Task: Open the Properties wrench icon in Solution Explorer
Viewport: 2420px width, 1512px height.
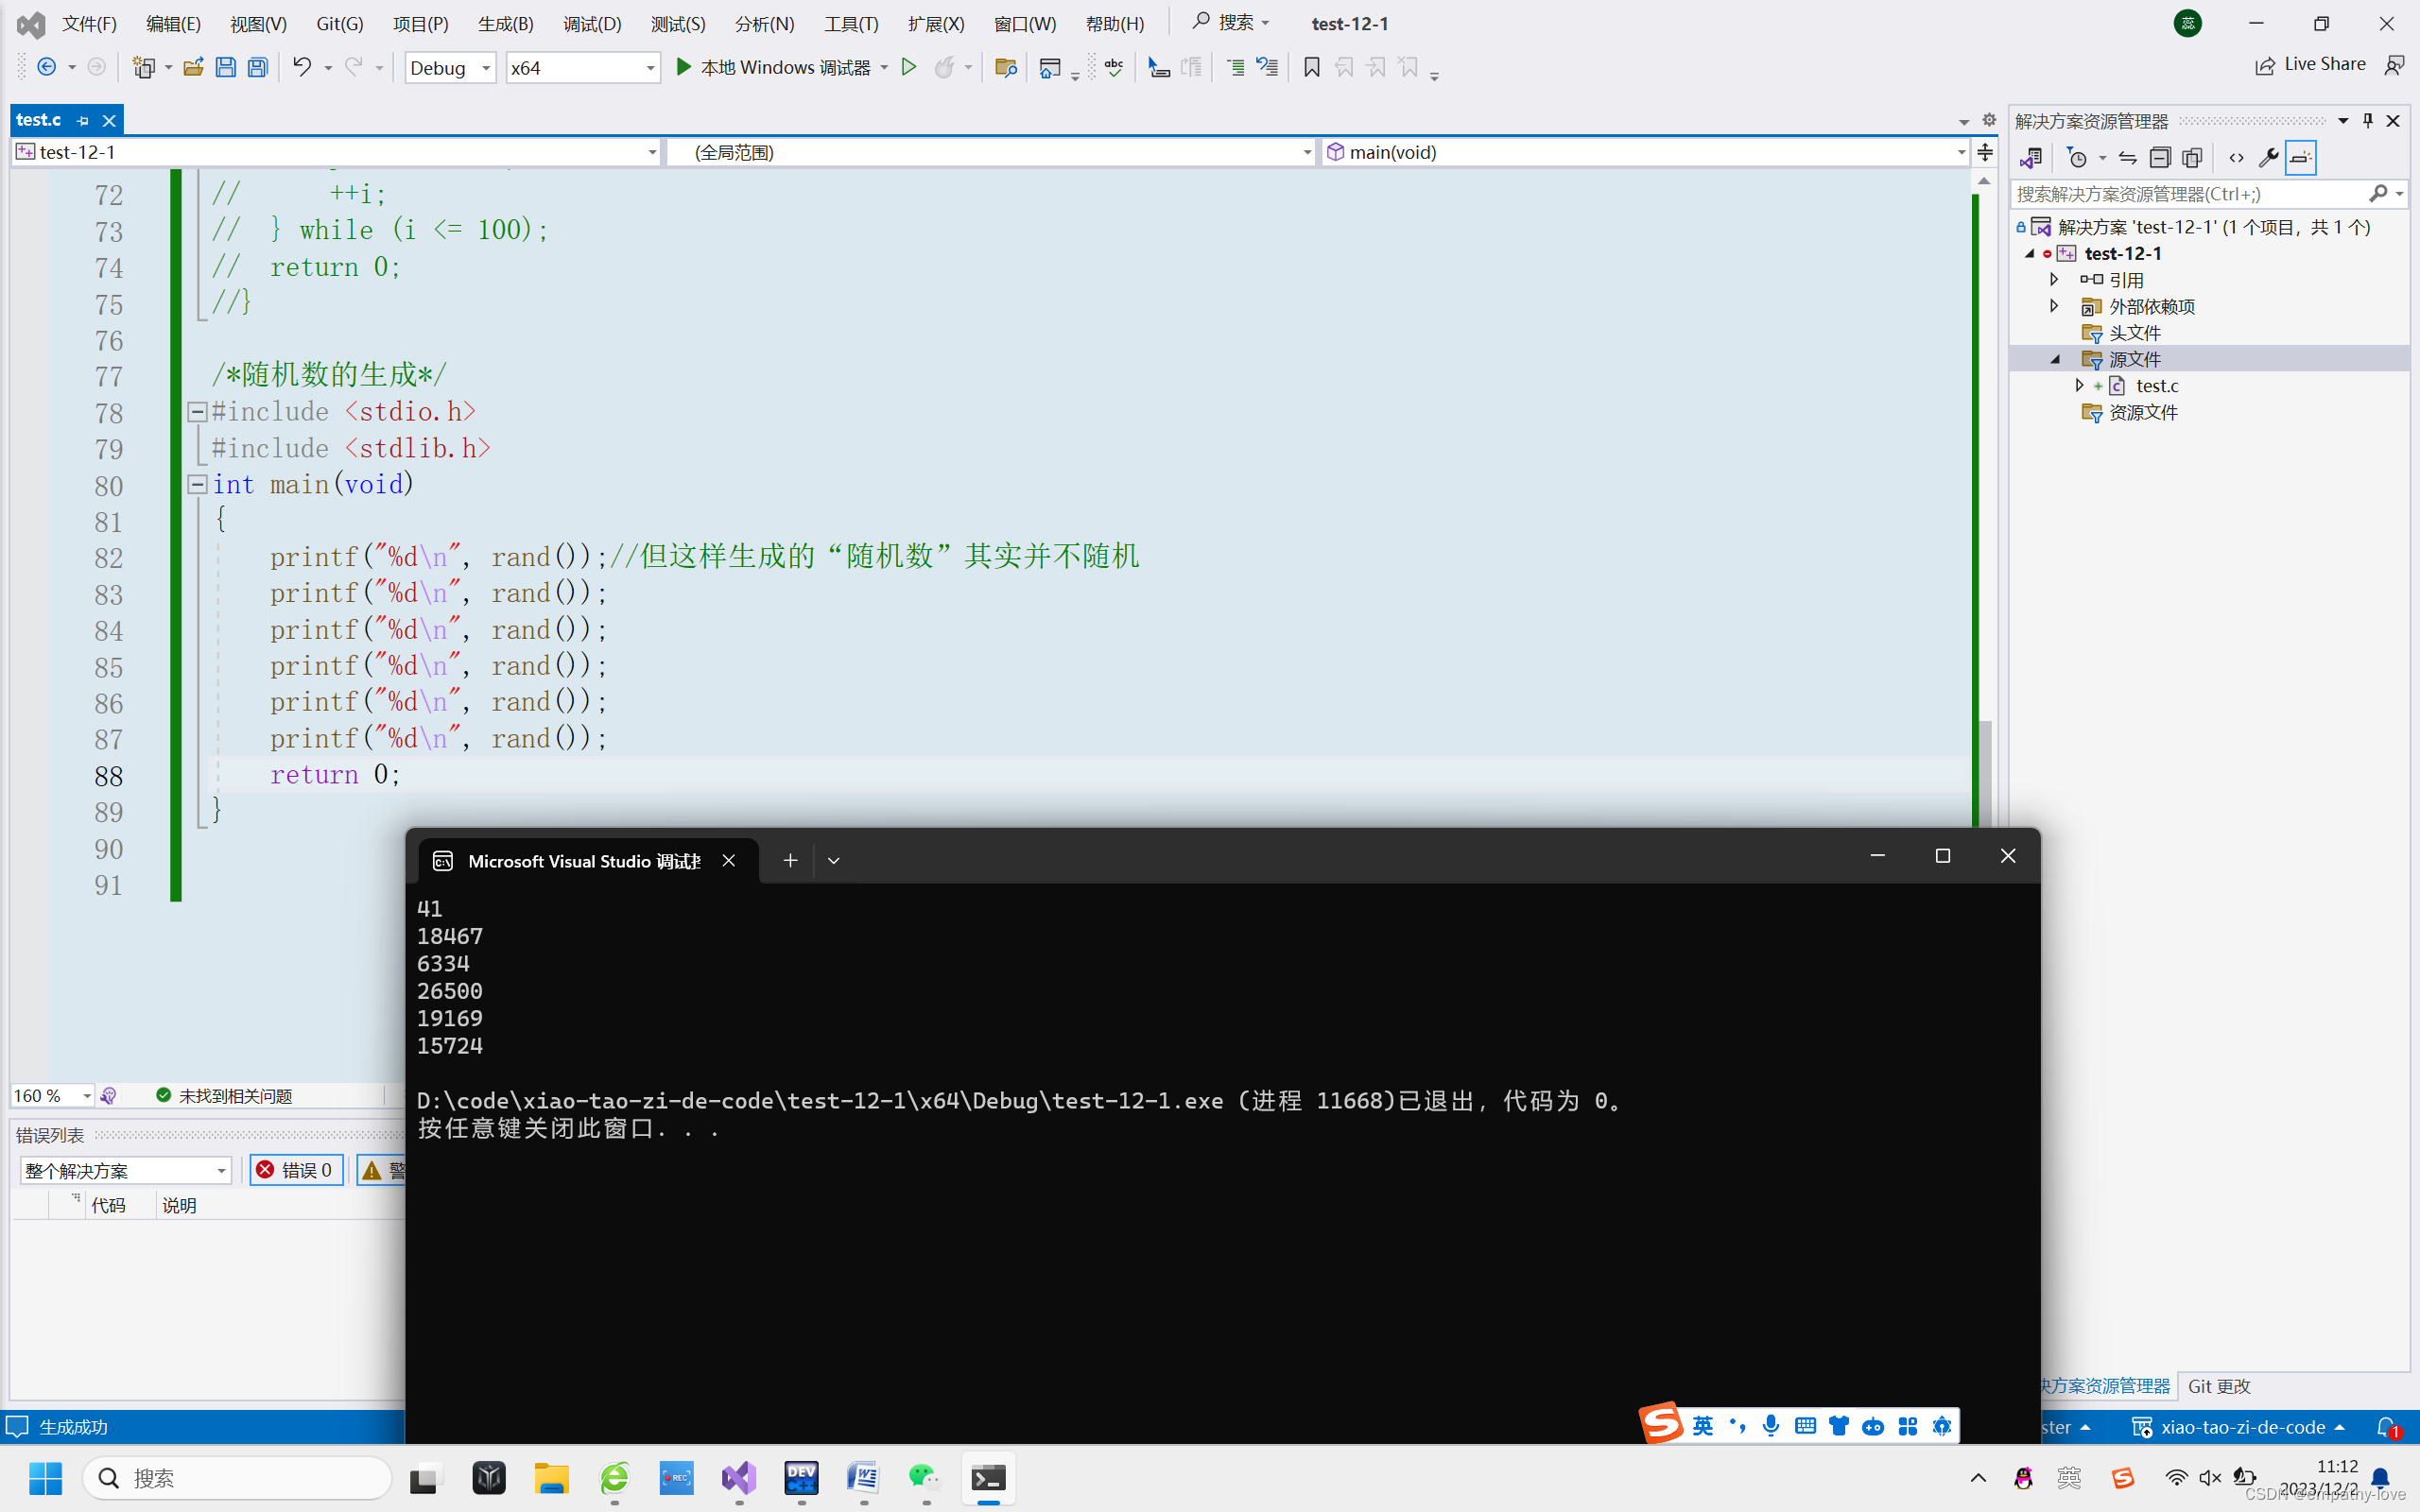Action: click(x=2268, y=158)
